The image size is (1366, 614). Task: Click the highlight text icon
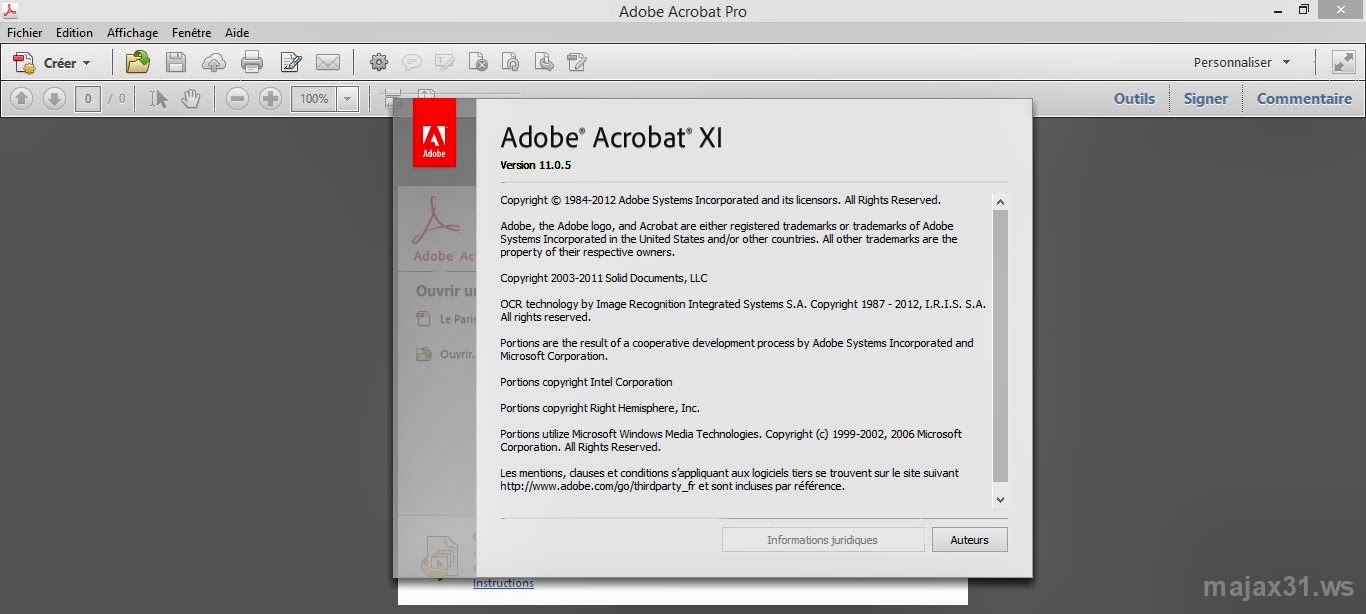tap(445, 62)
